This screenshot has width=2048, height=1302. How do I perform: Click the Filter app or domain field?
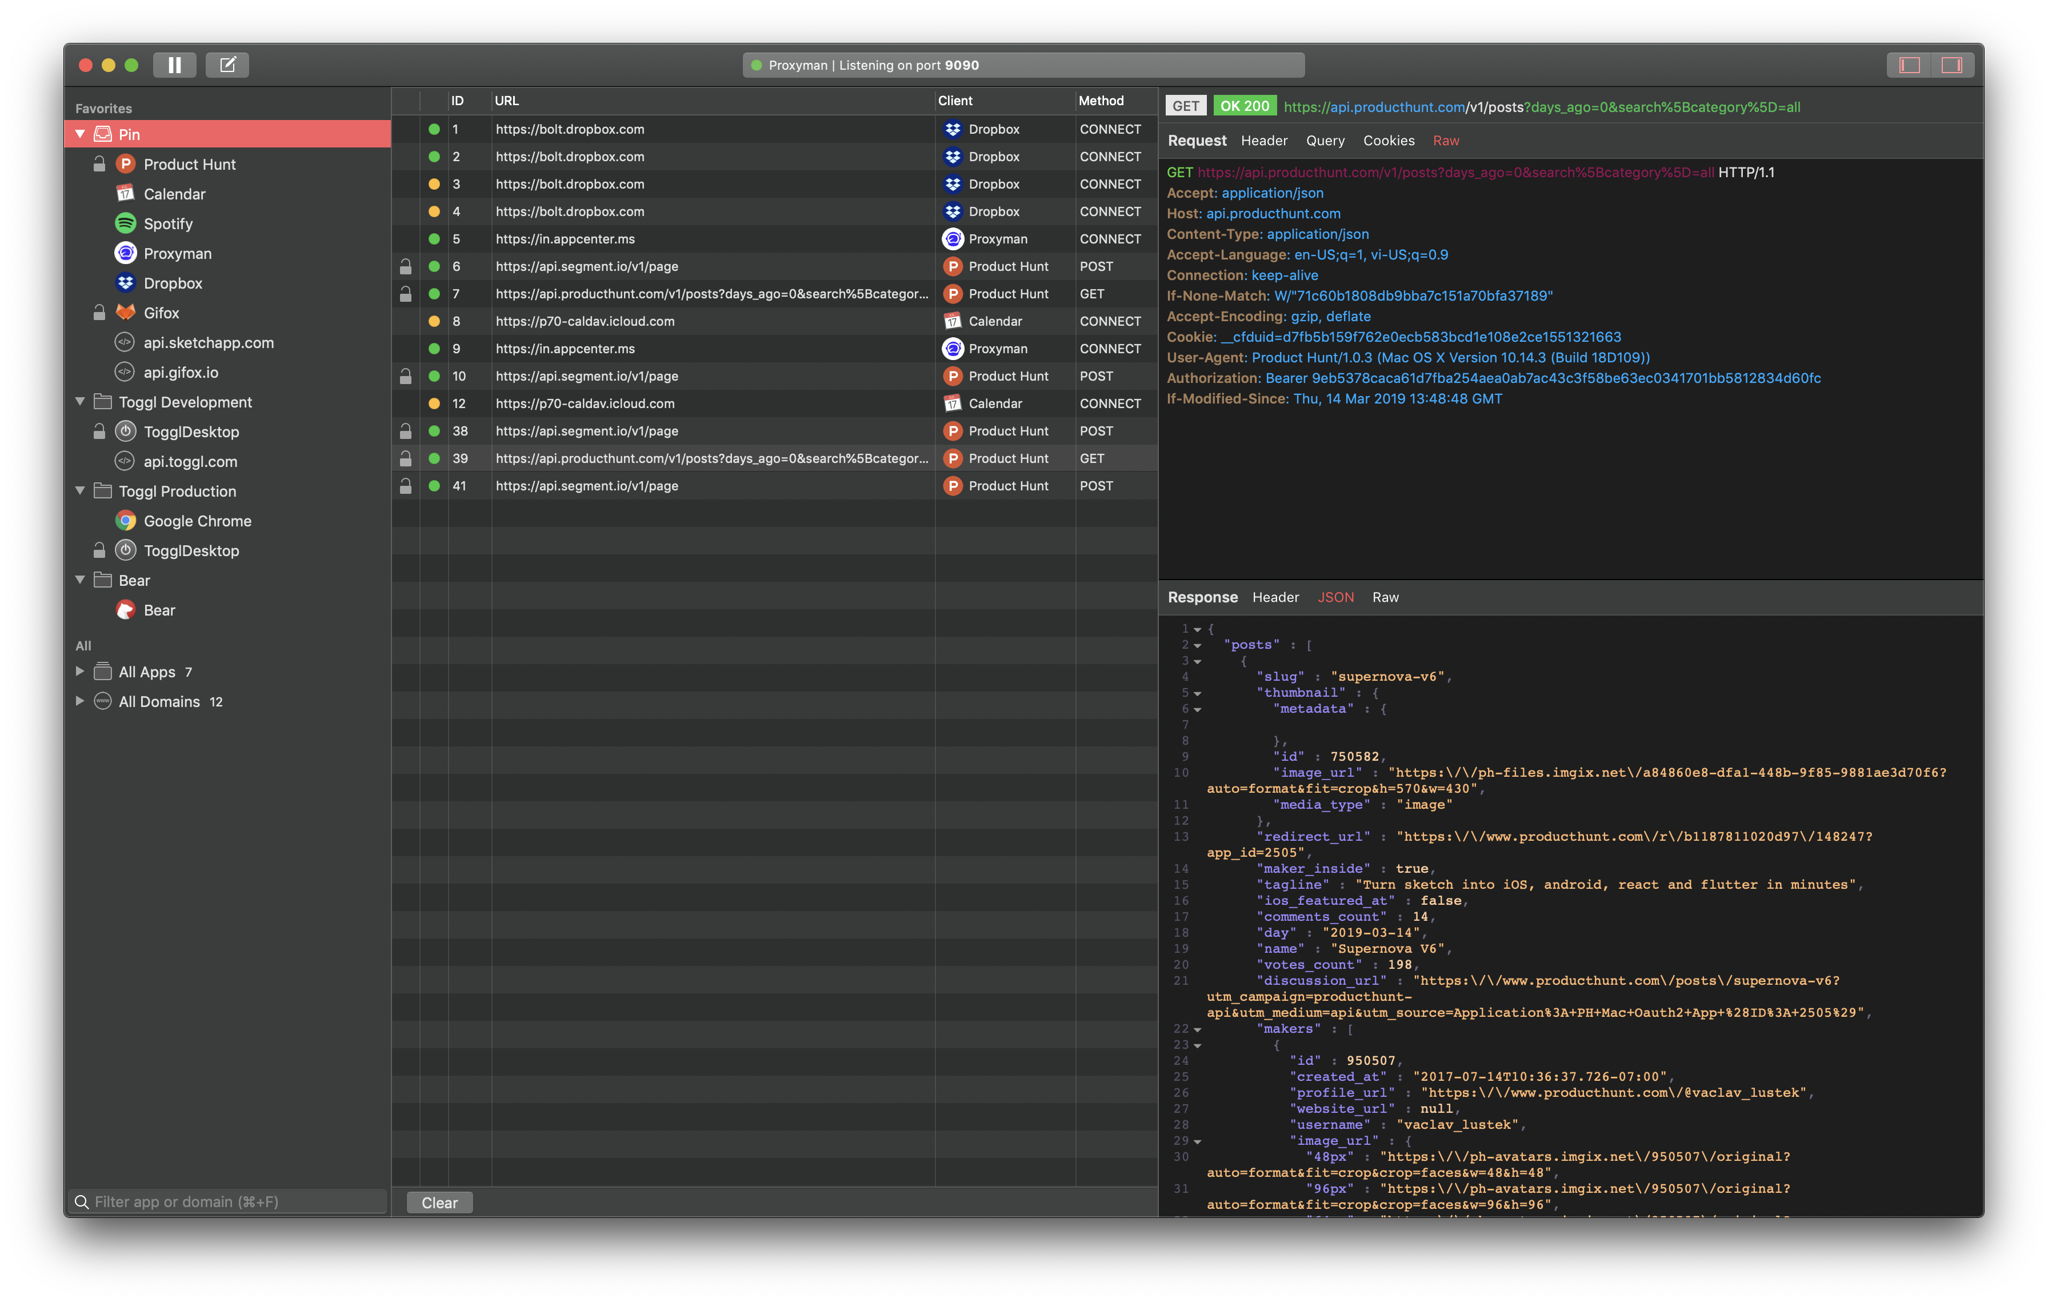point(228,1202)
